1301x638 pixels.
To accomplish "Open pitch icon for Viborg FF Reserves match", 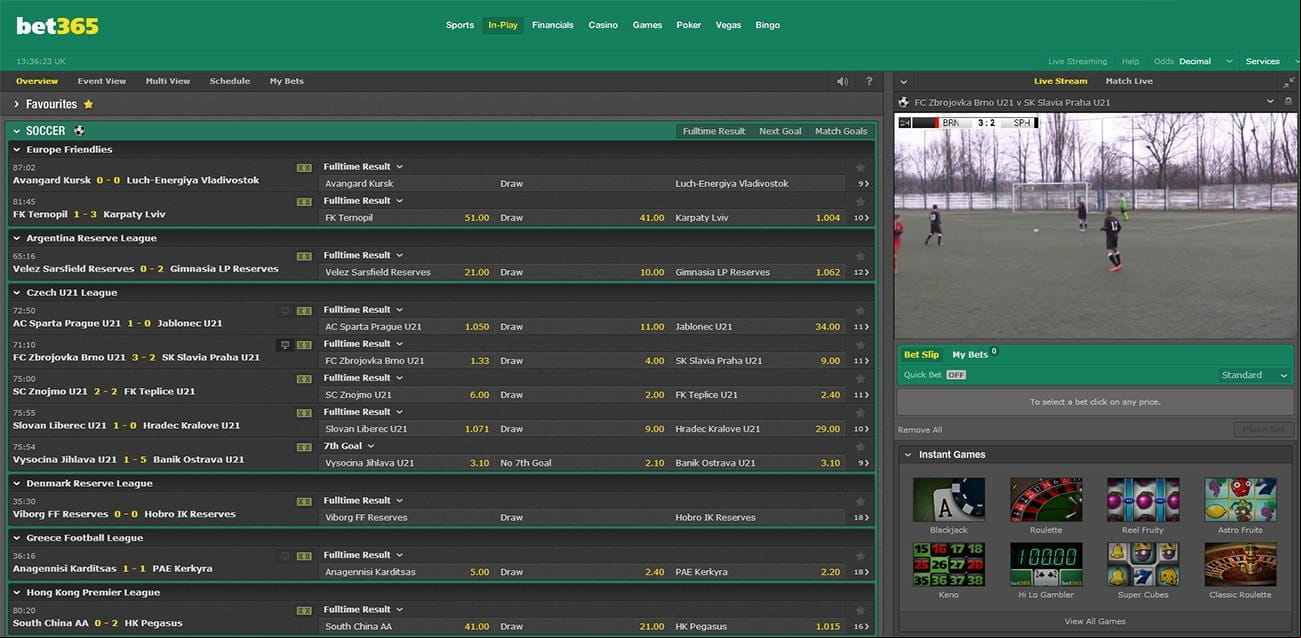I will click(x=304, y=501).
